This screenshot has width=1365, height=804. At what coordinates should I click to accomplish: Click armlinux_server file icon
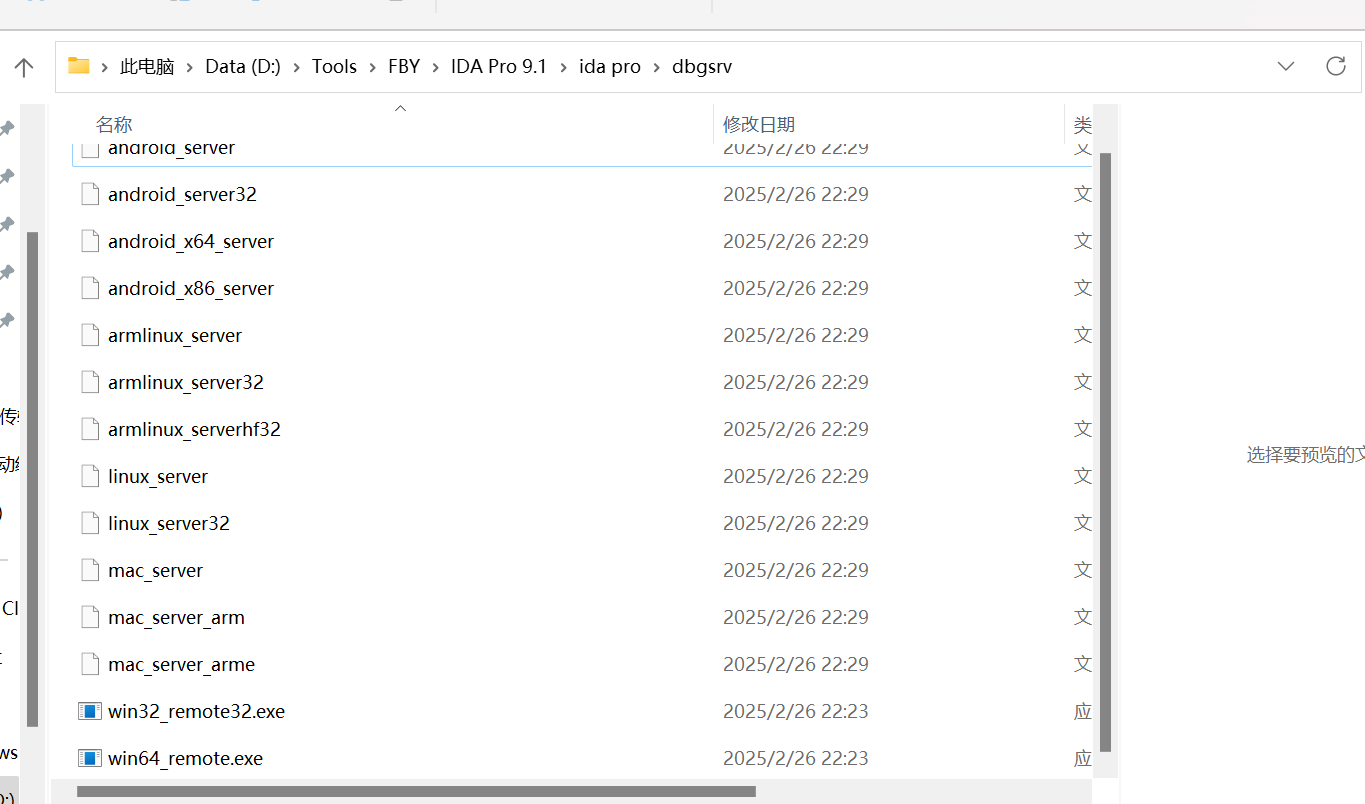90,335
